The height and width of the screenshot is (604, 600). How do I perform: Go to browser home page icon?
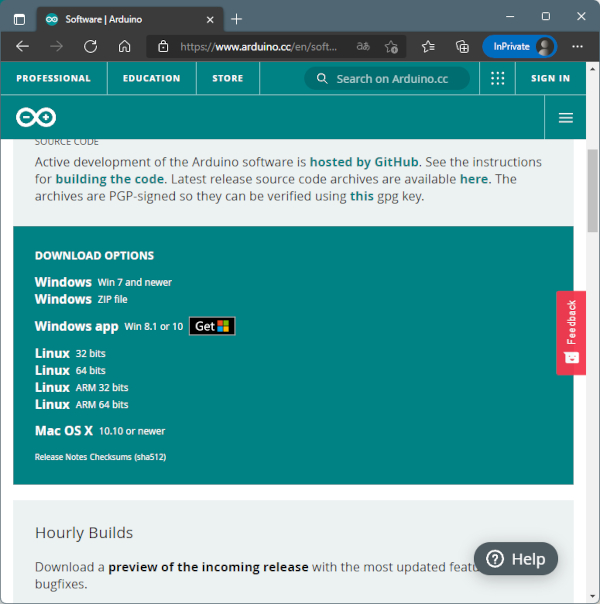click(x=124, y=47)
